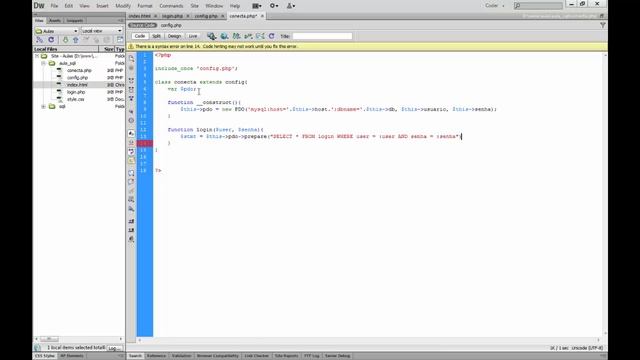Switch to the index.html document tab
The image size is (640, 360).
[x=140, y=16]
